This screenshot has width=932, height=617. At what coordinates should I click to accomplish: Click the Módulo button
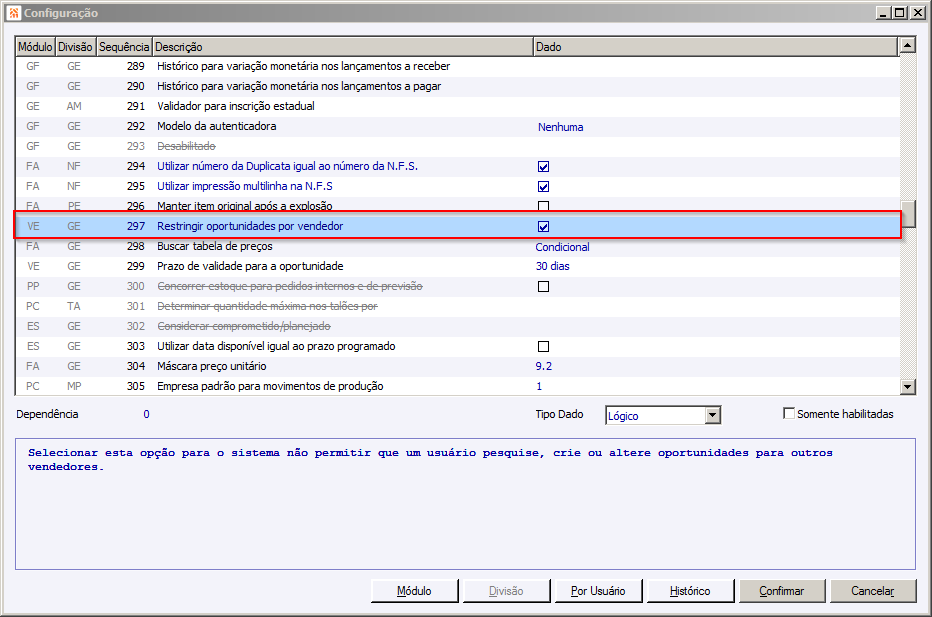(414, 591)
